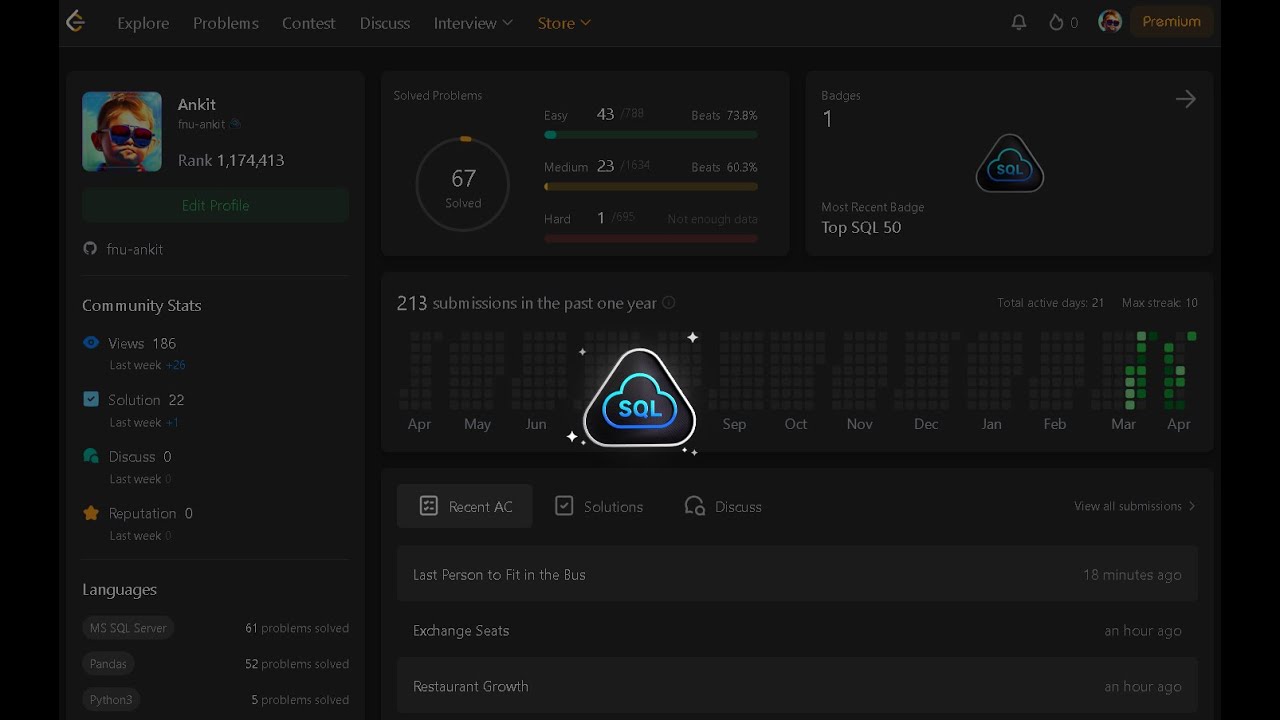Click the LeetCode logo icon

75,22
